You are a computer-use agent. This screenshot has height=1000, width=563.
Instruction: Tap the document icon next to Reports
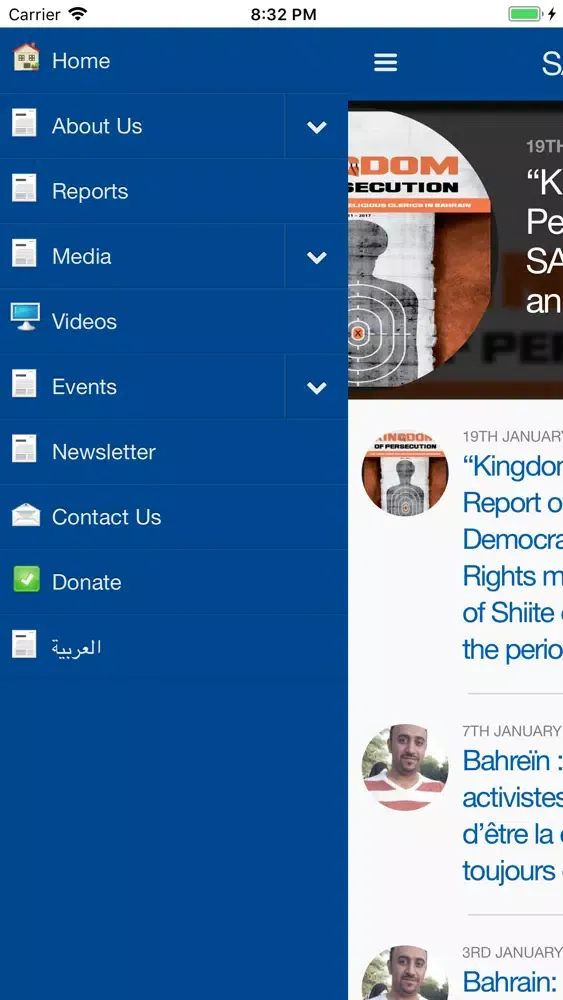(x=24, y=188)
